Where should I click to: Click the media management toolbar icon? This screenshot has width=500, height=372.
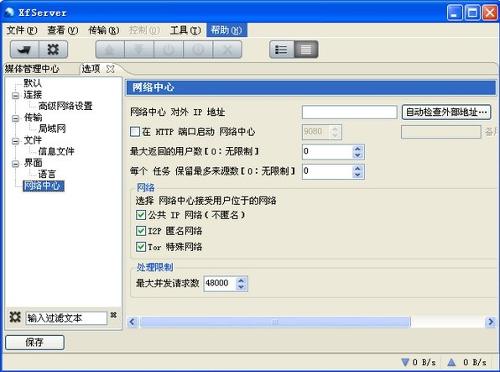pyautogui.click(x=25, y=50)
